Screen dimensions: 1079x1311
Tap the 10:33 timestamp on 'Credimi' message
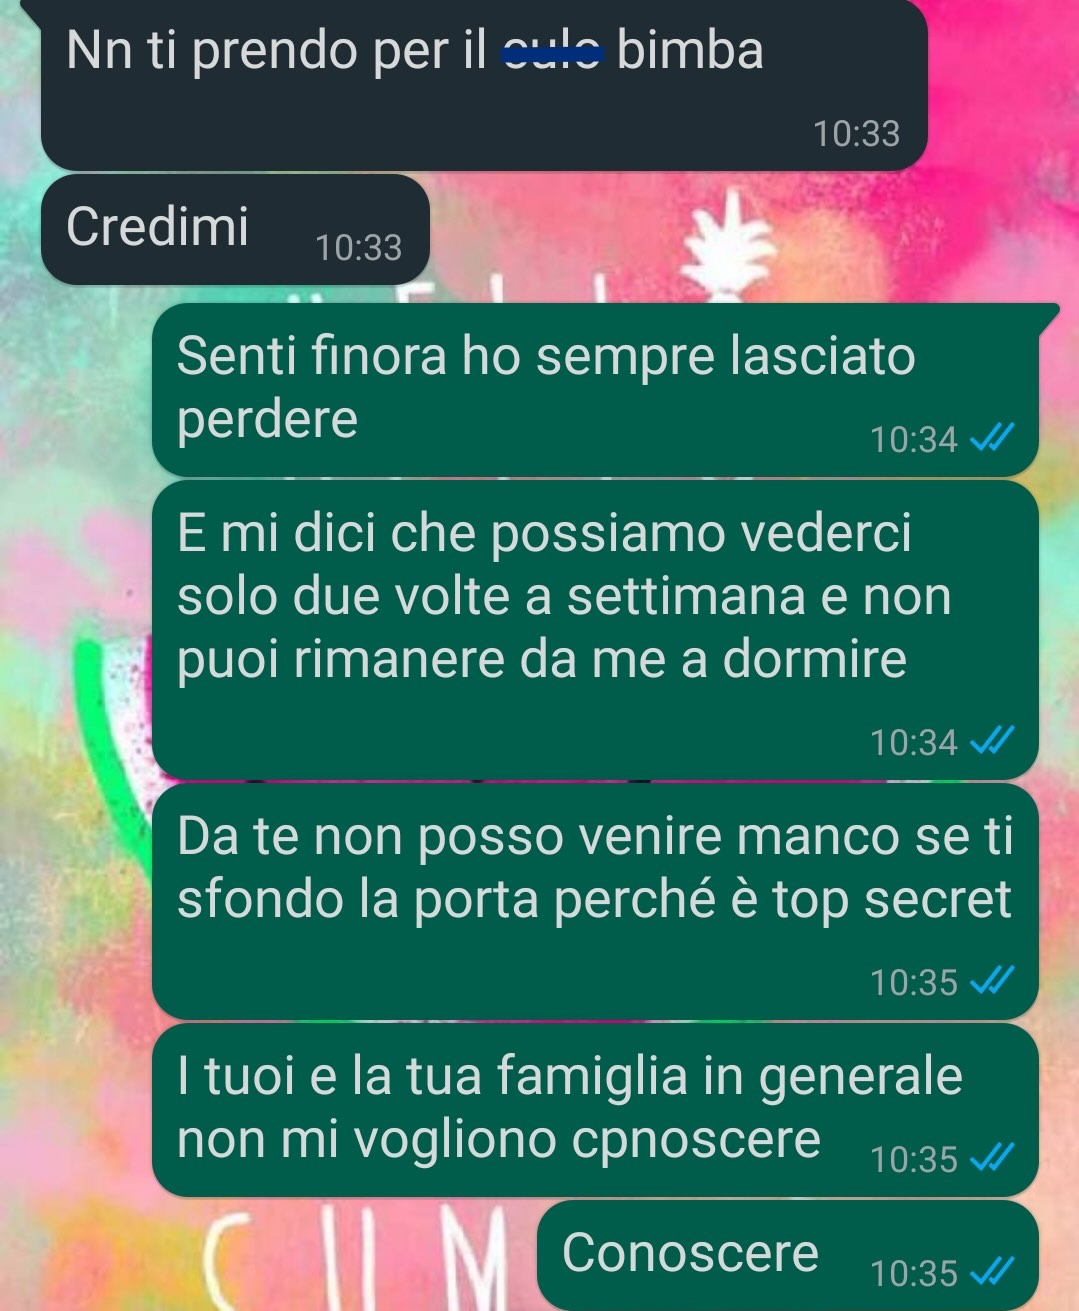(x=359, y=247)
